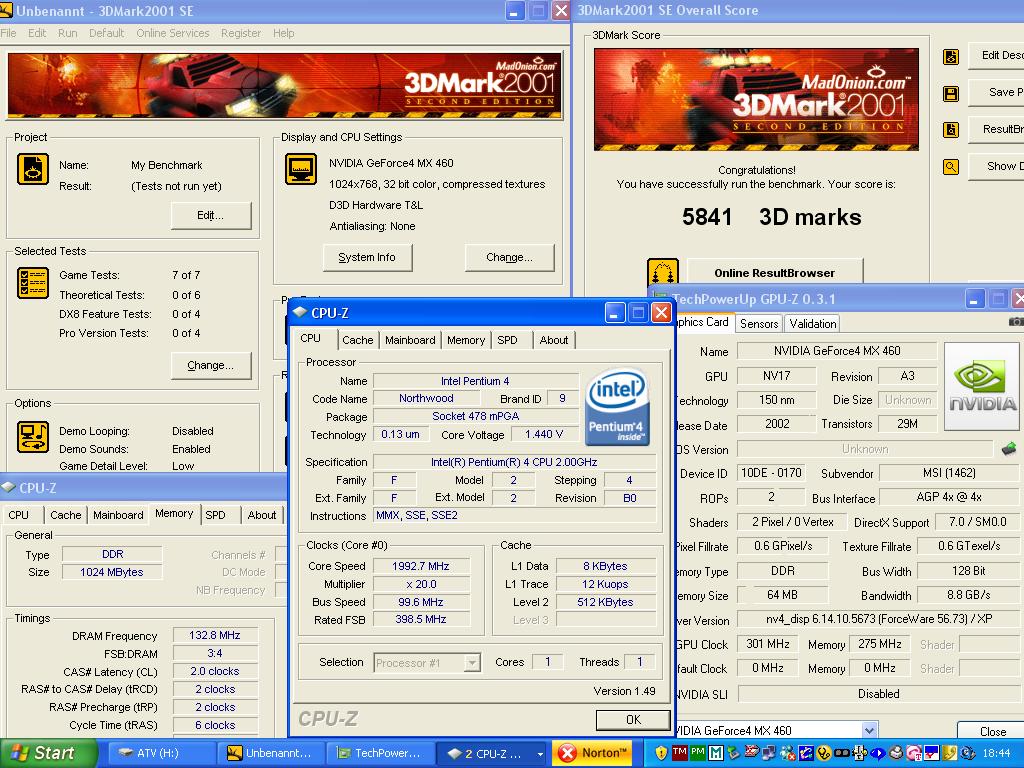This screenshot has height=768, width=1024.
Task: Switch to the Cache tab in front CPU-Z
Action: [x=357, y=340]
